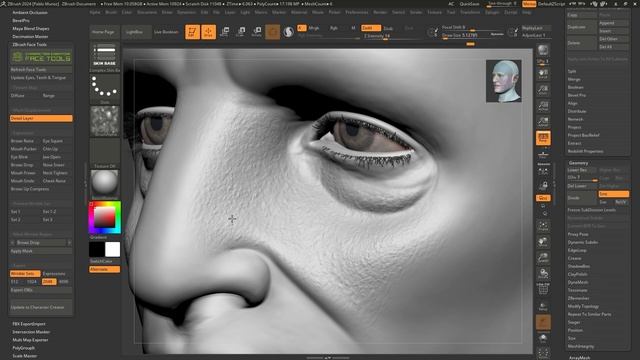This screenshot has width=640, height=360.
Task: Expand Intersection Masker section
Action: tap(31, 332)
